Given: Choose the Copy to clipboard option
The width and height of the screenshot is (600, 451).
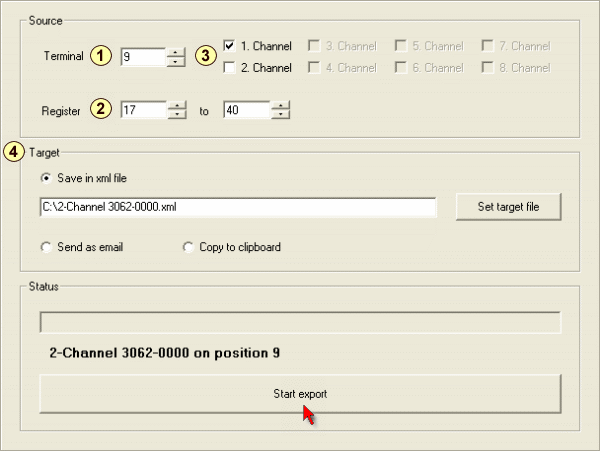Looking at the screenshot, I should 188,247.
